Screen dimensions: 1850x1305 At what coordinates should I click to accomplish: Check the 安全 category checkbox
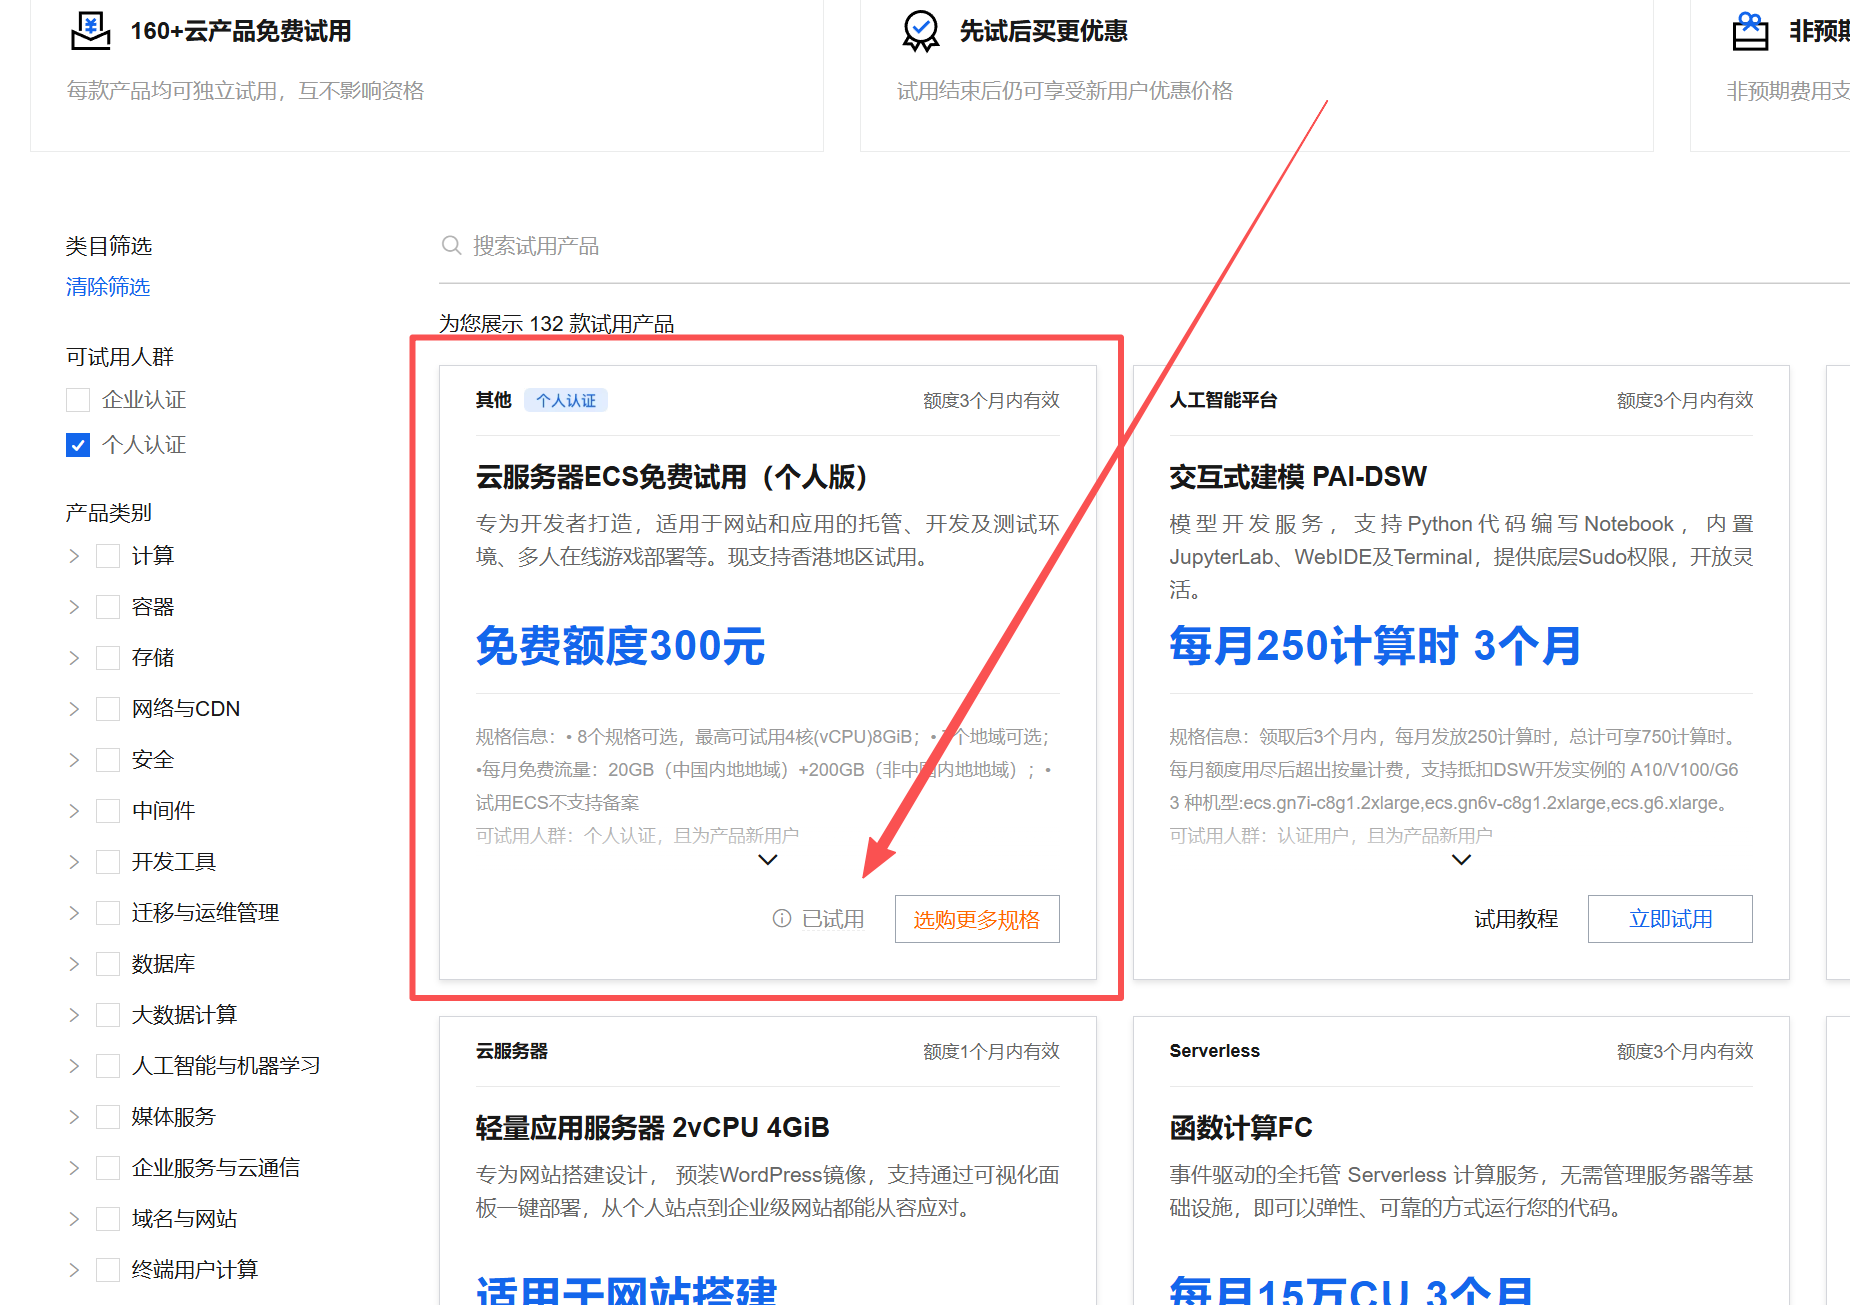(108, 760)
